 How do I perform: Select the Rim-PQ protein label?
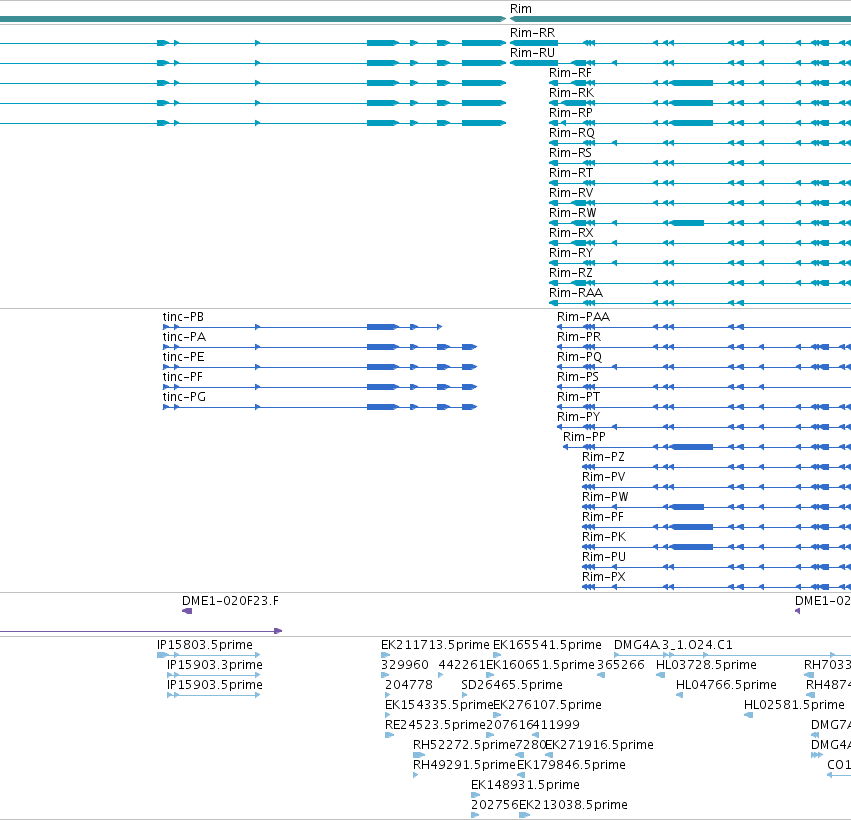579,357
